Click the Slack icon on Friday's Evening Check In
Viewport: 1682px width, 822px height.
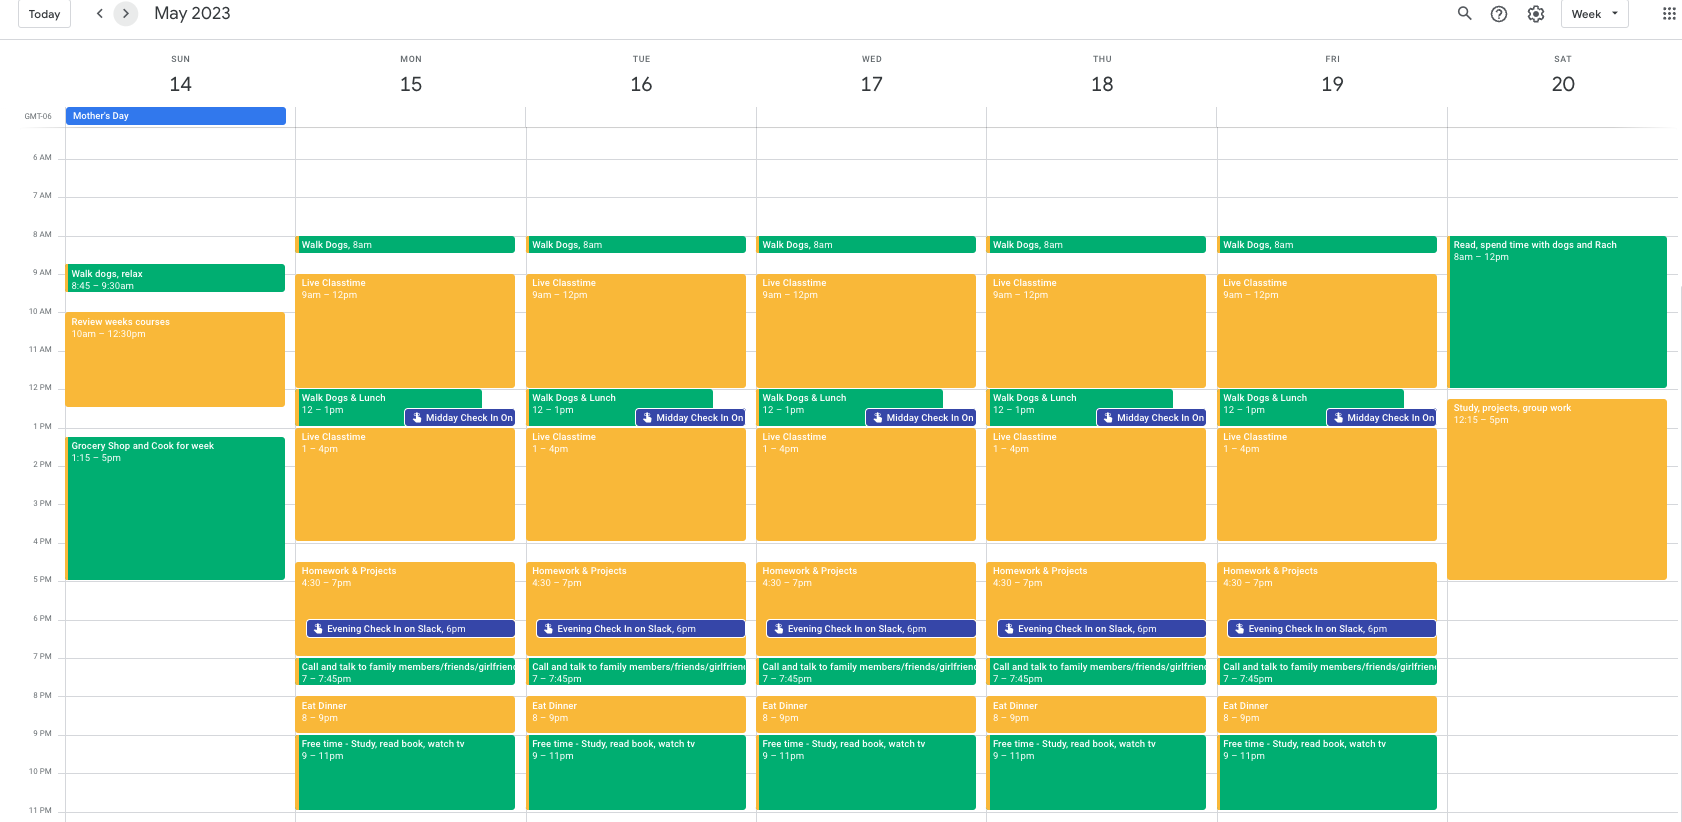1240,628
